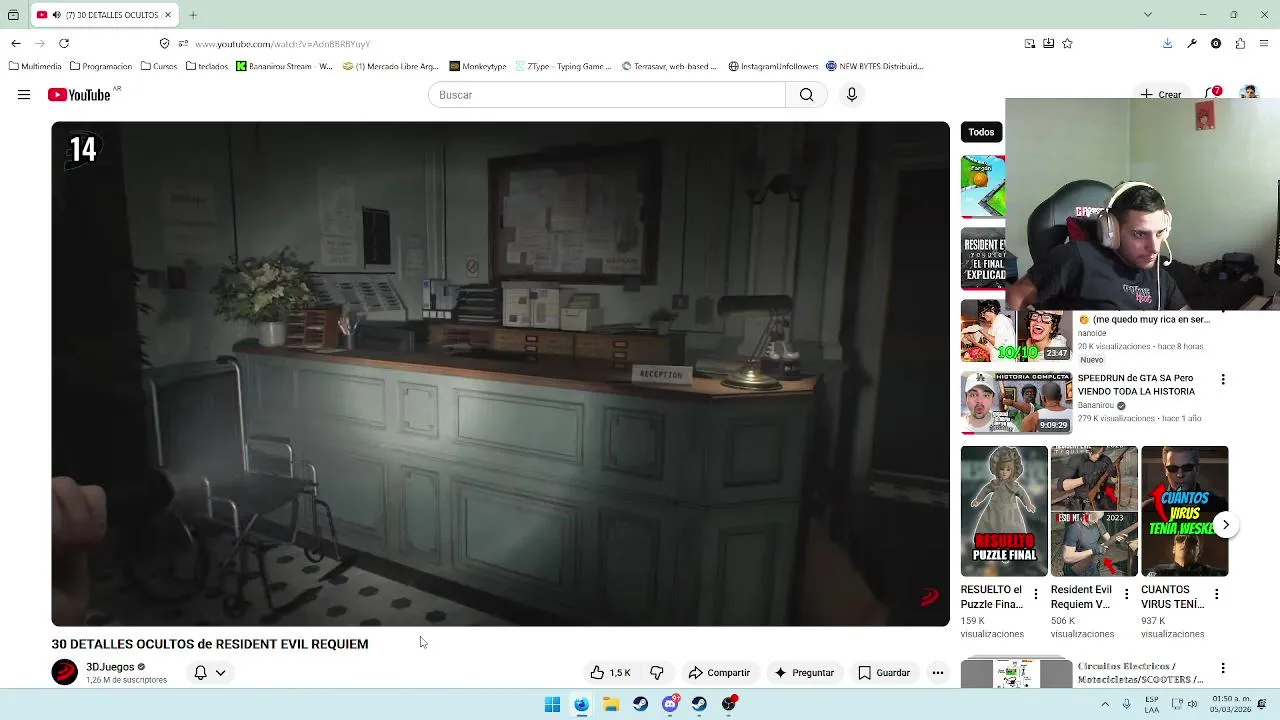1280x720 pixels.
Task: Open Discord from the taskbar
Action: click(x=670, y=704)
